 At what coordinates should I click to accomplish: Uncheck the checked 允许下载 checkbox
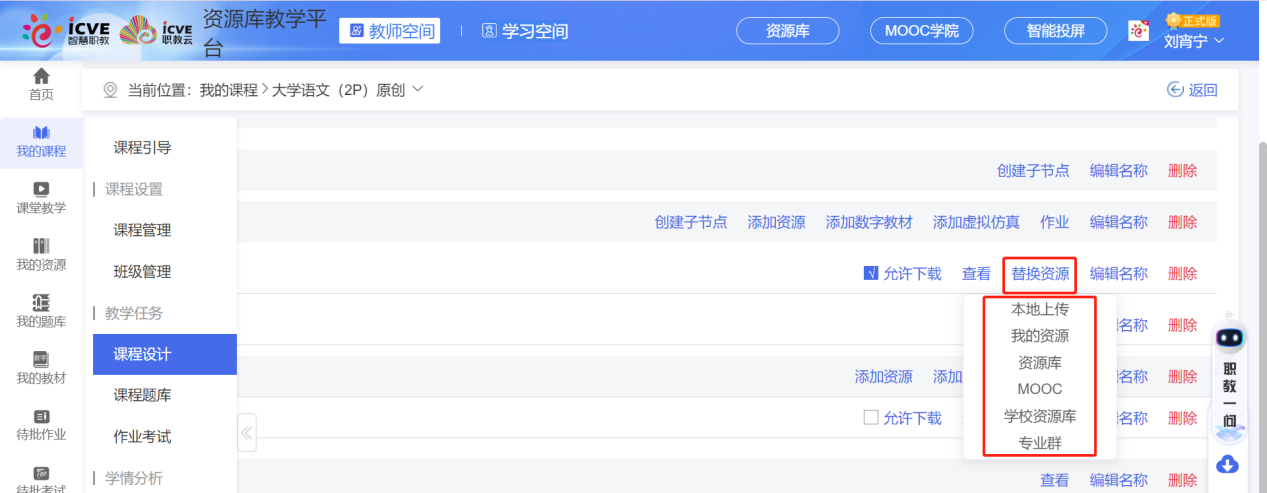(871, 273)
